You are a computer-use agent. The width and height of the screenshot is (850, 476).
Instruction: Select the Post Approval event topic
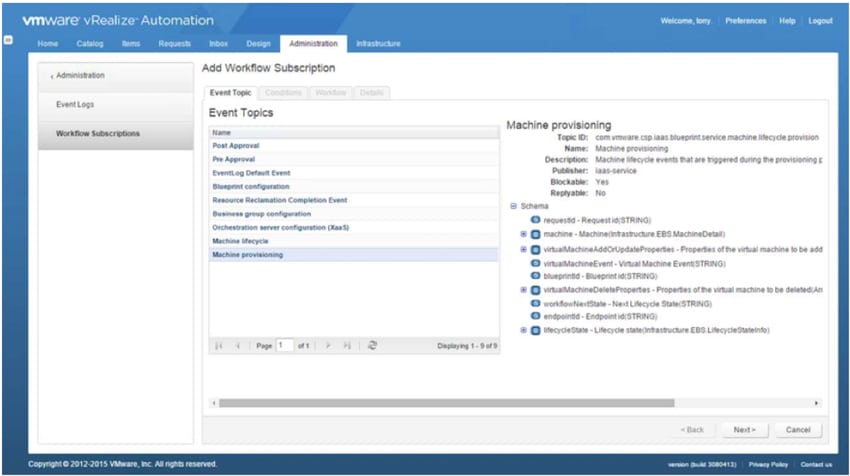click(x=354, y=146)
